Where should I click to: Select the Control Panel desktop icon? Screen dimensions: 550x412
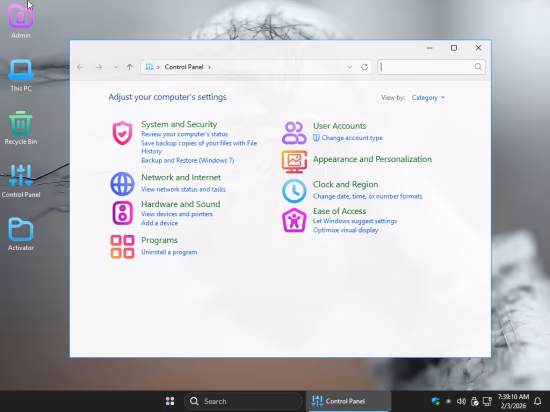click(21, 181)
